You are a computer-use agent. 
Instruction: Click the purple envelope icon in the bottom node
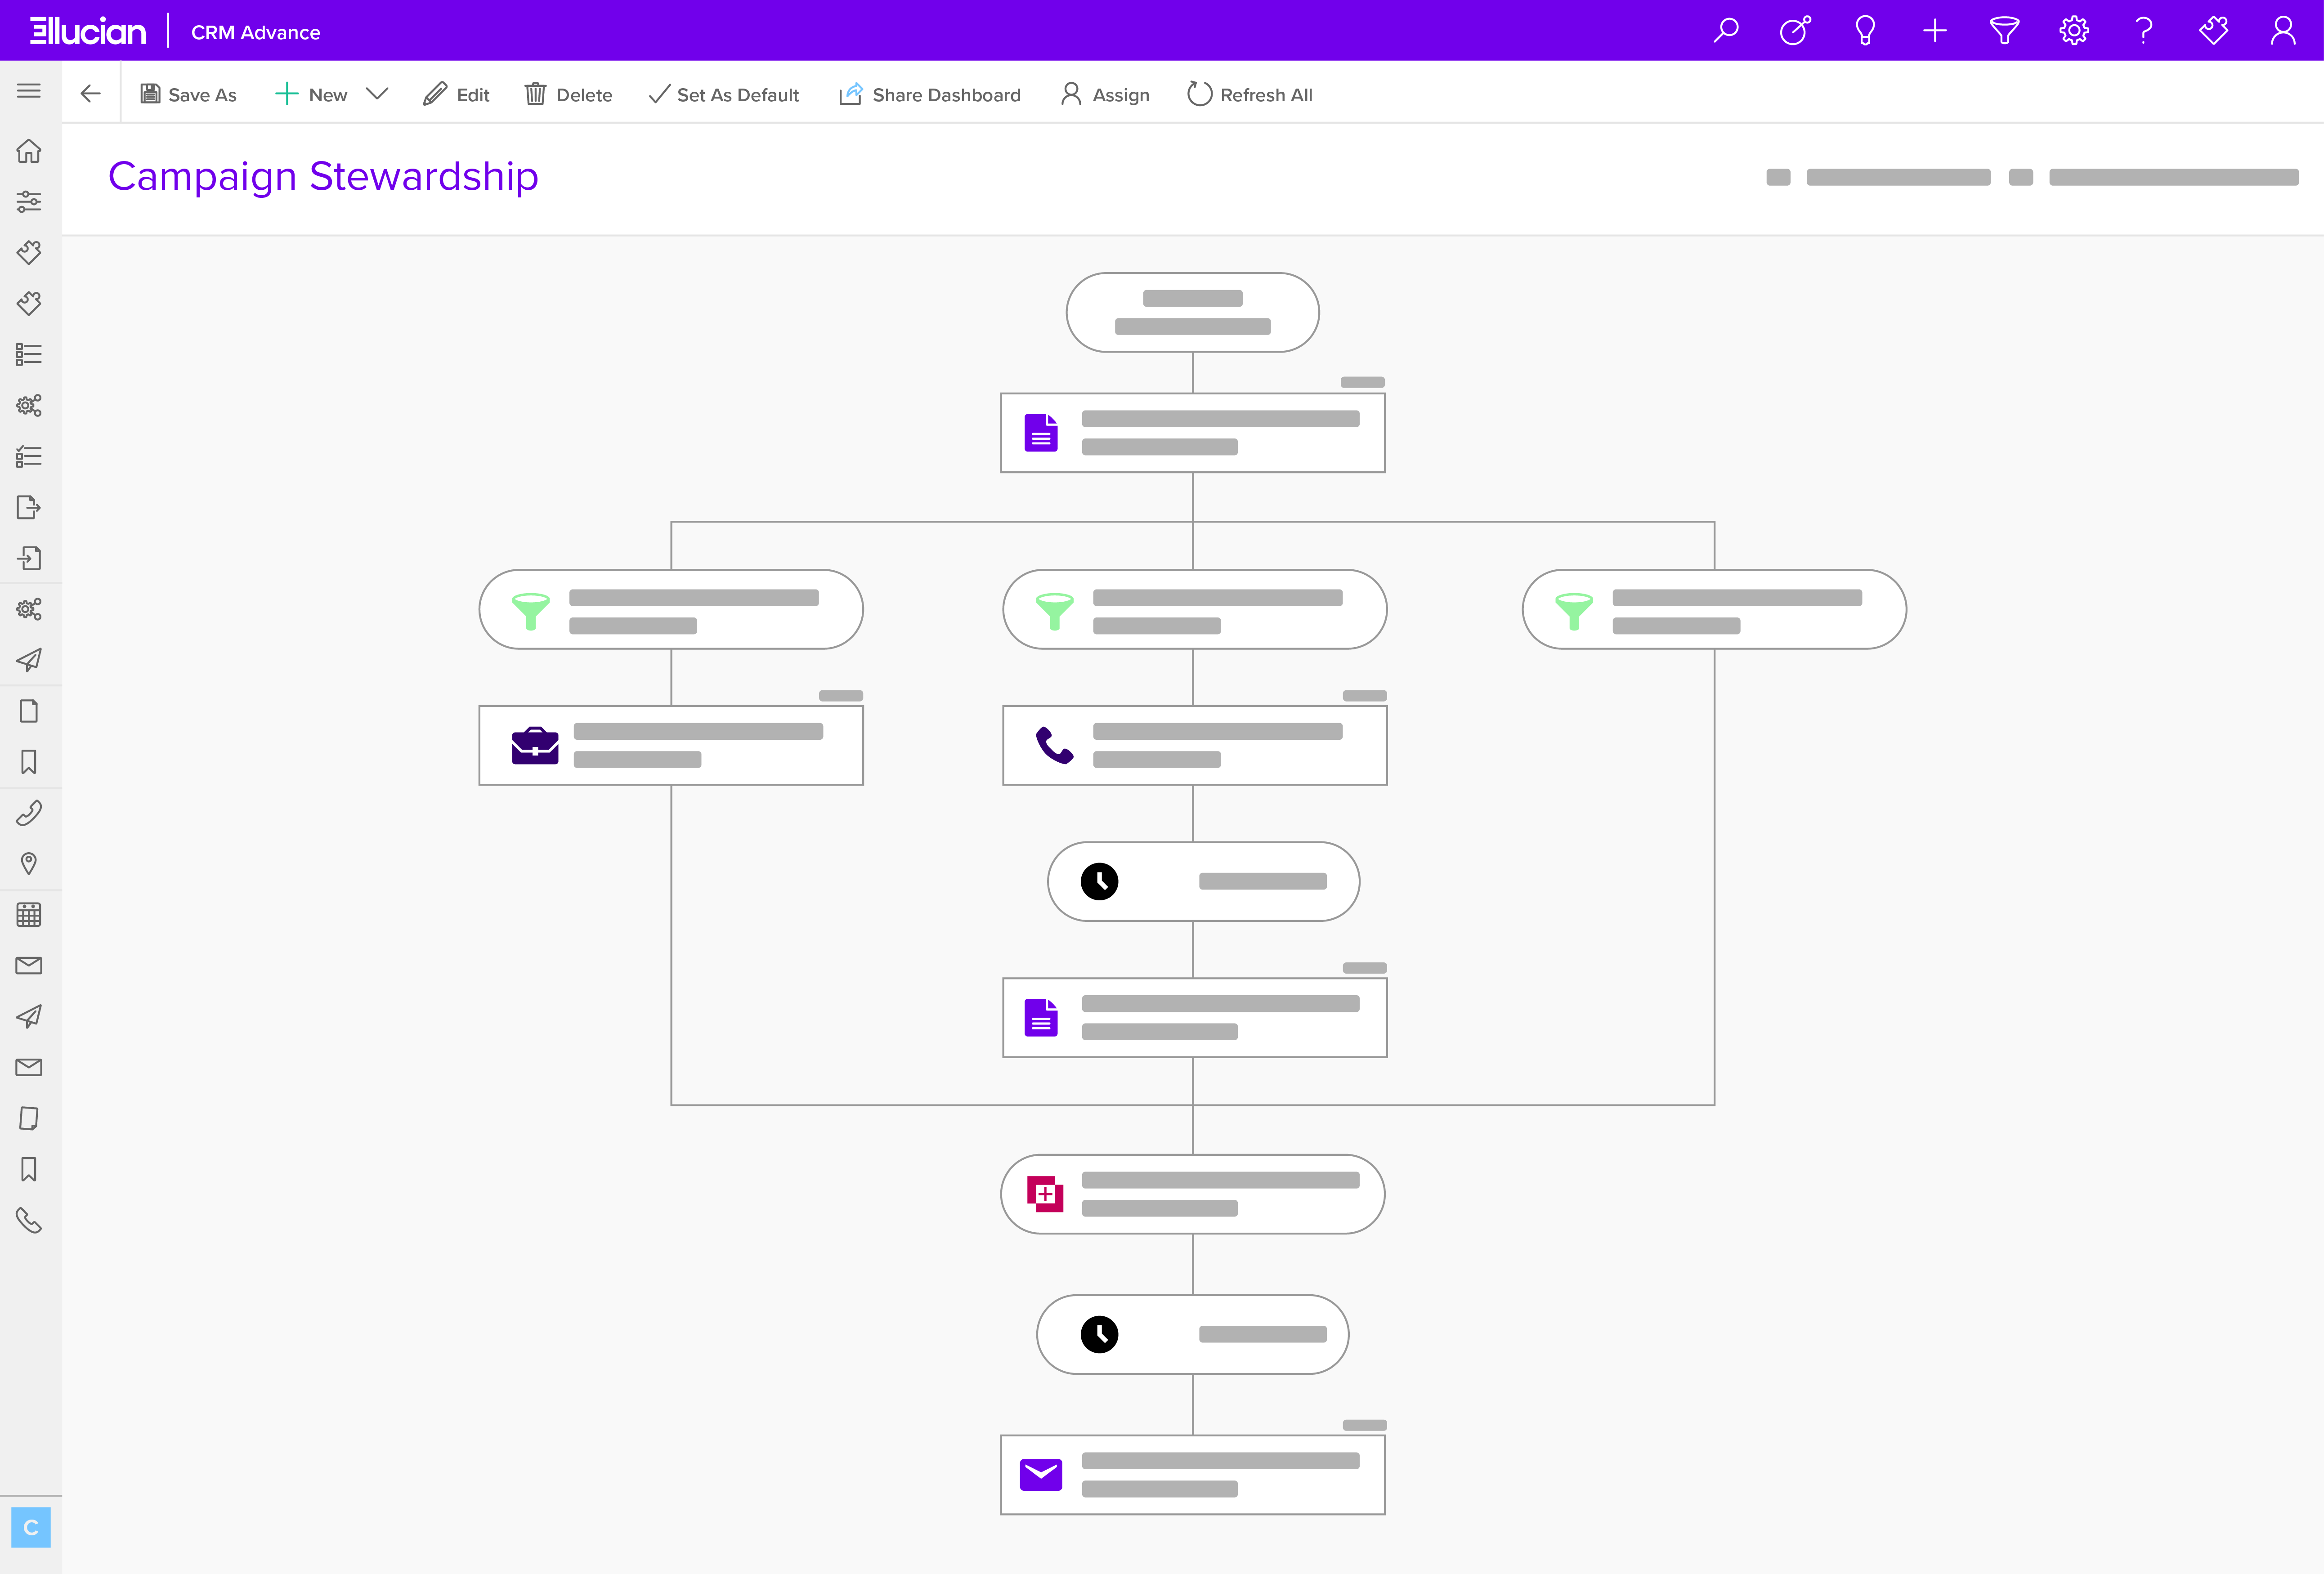[1041, 1474]
